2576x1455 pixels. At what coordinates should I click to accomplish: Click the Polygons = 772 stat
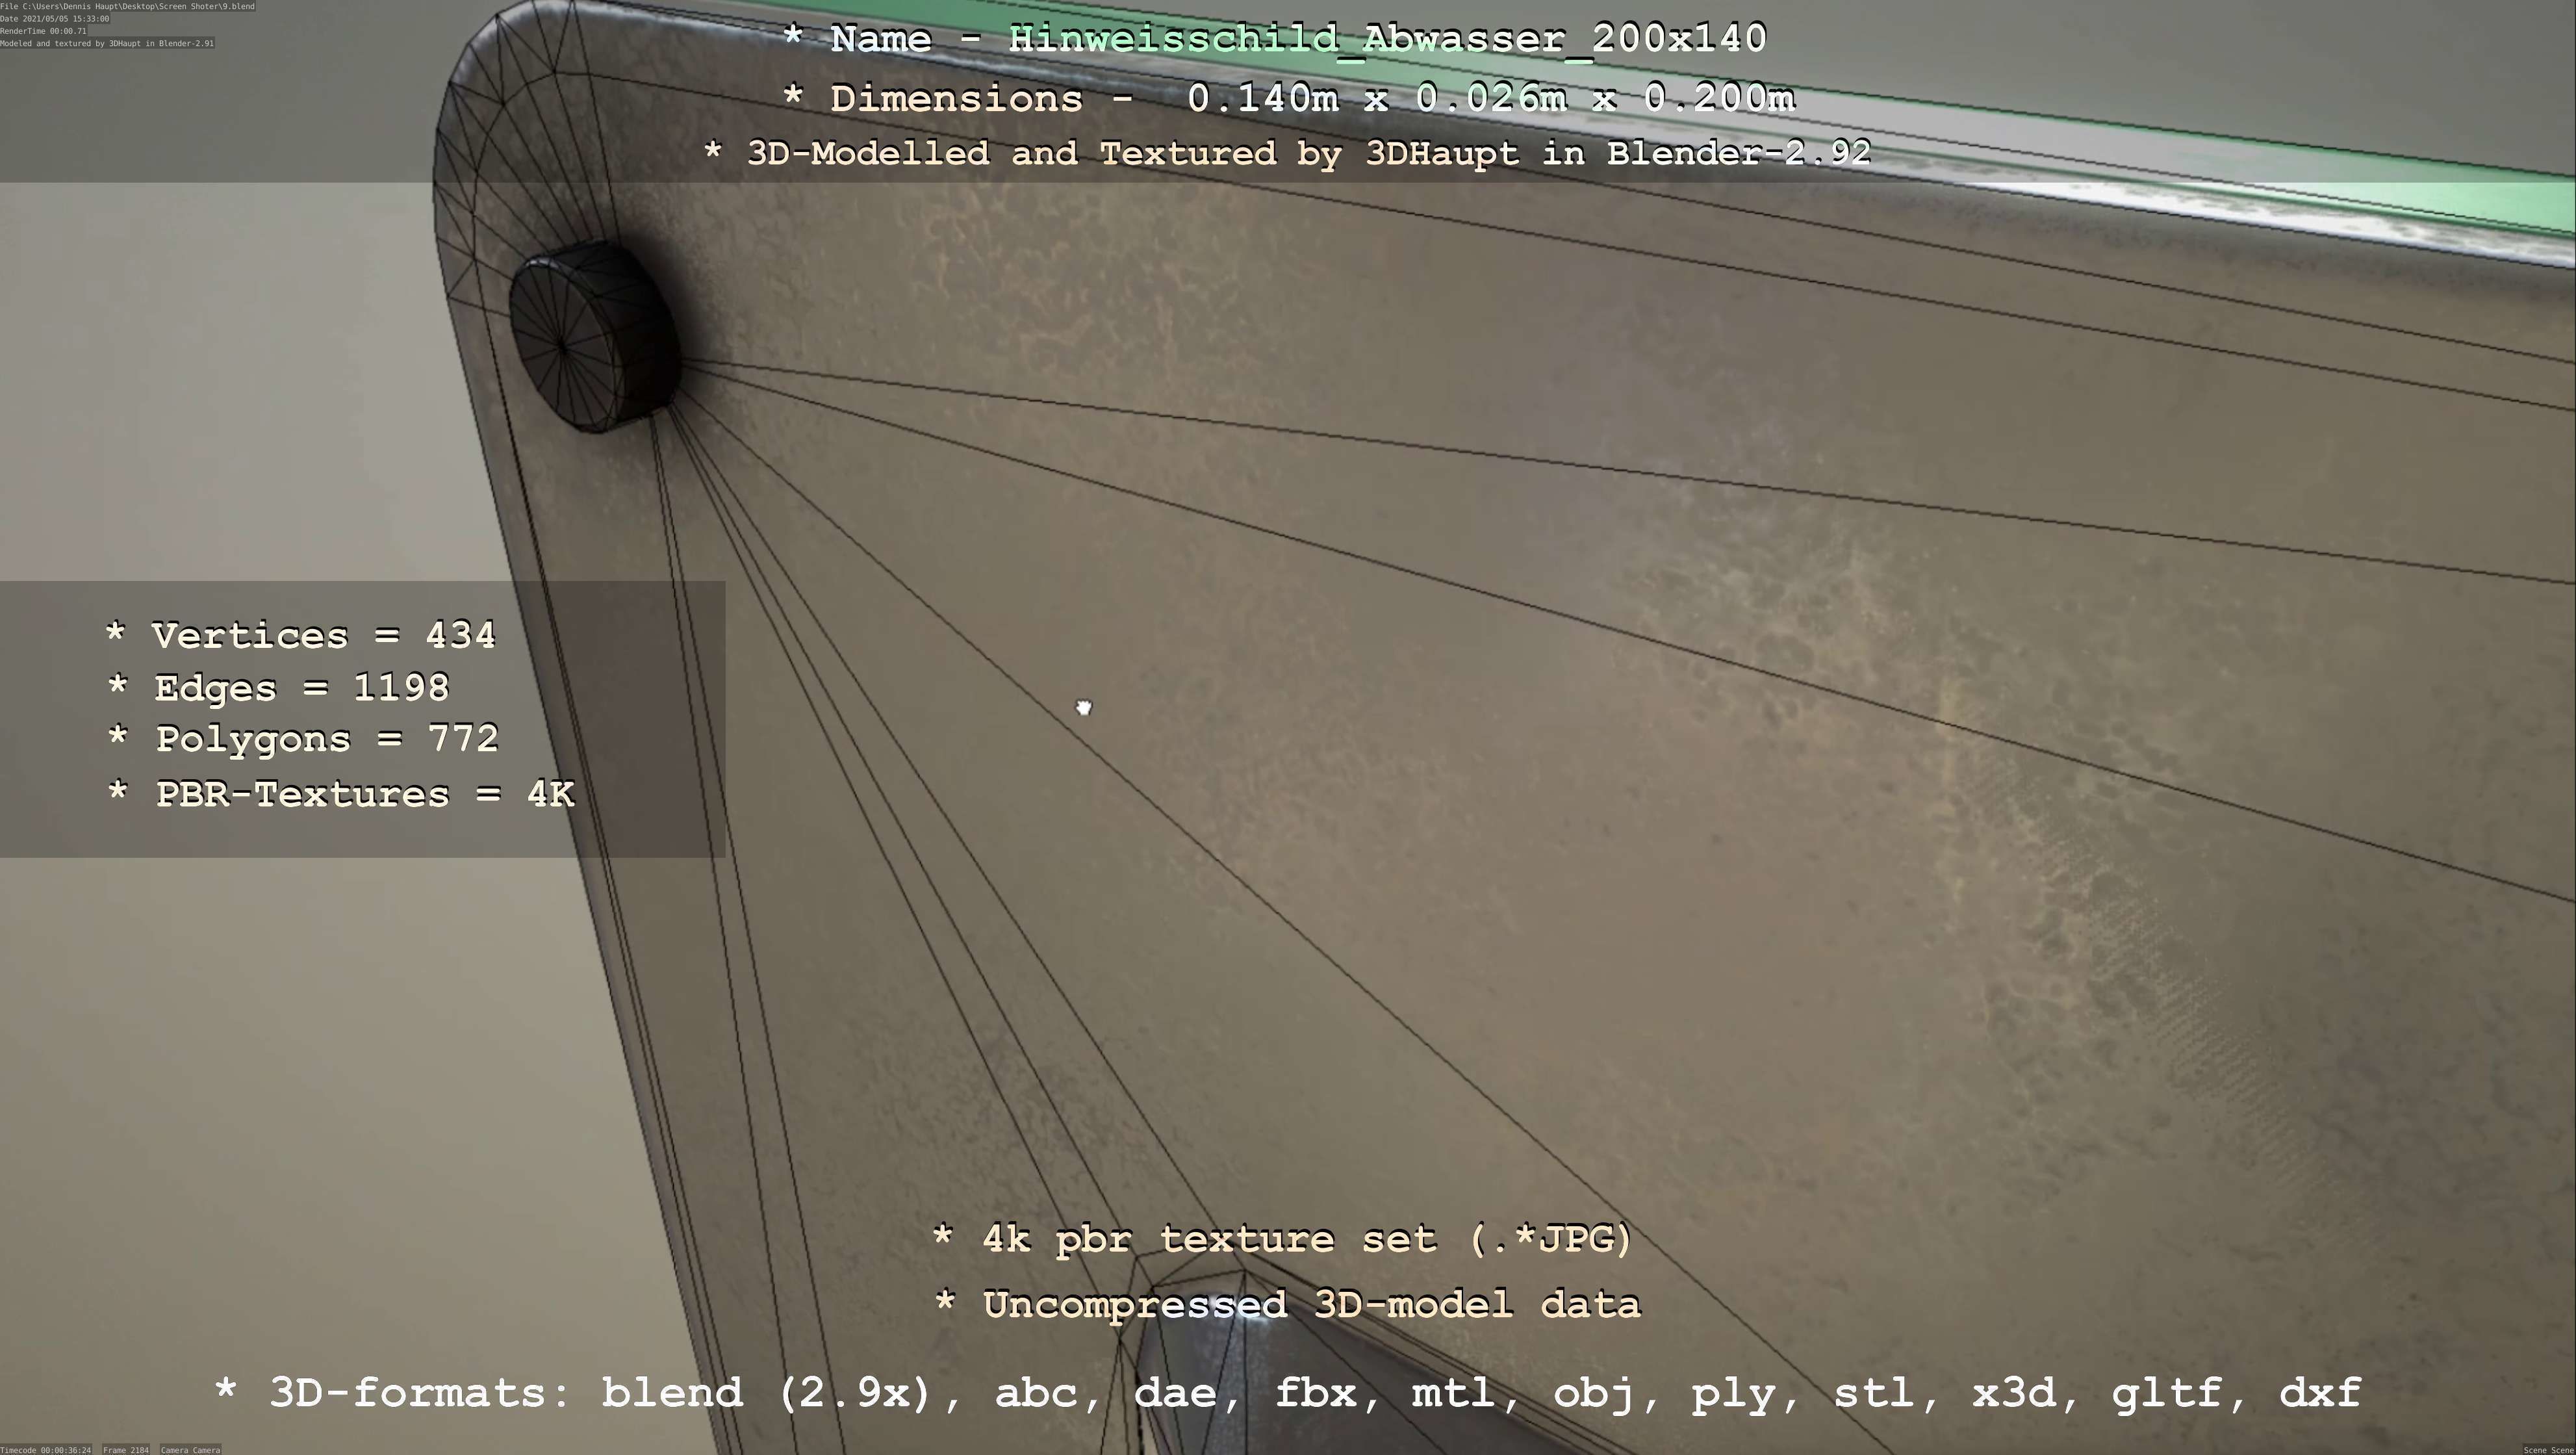(302, 740)
